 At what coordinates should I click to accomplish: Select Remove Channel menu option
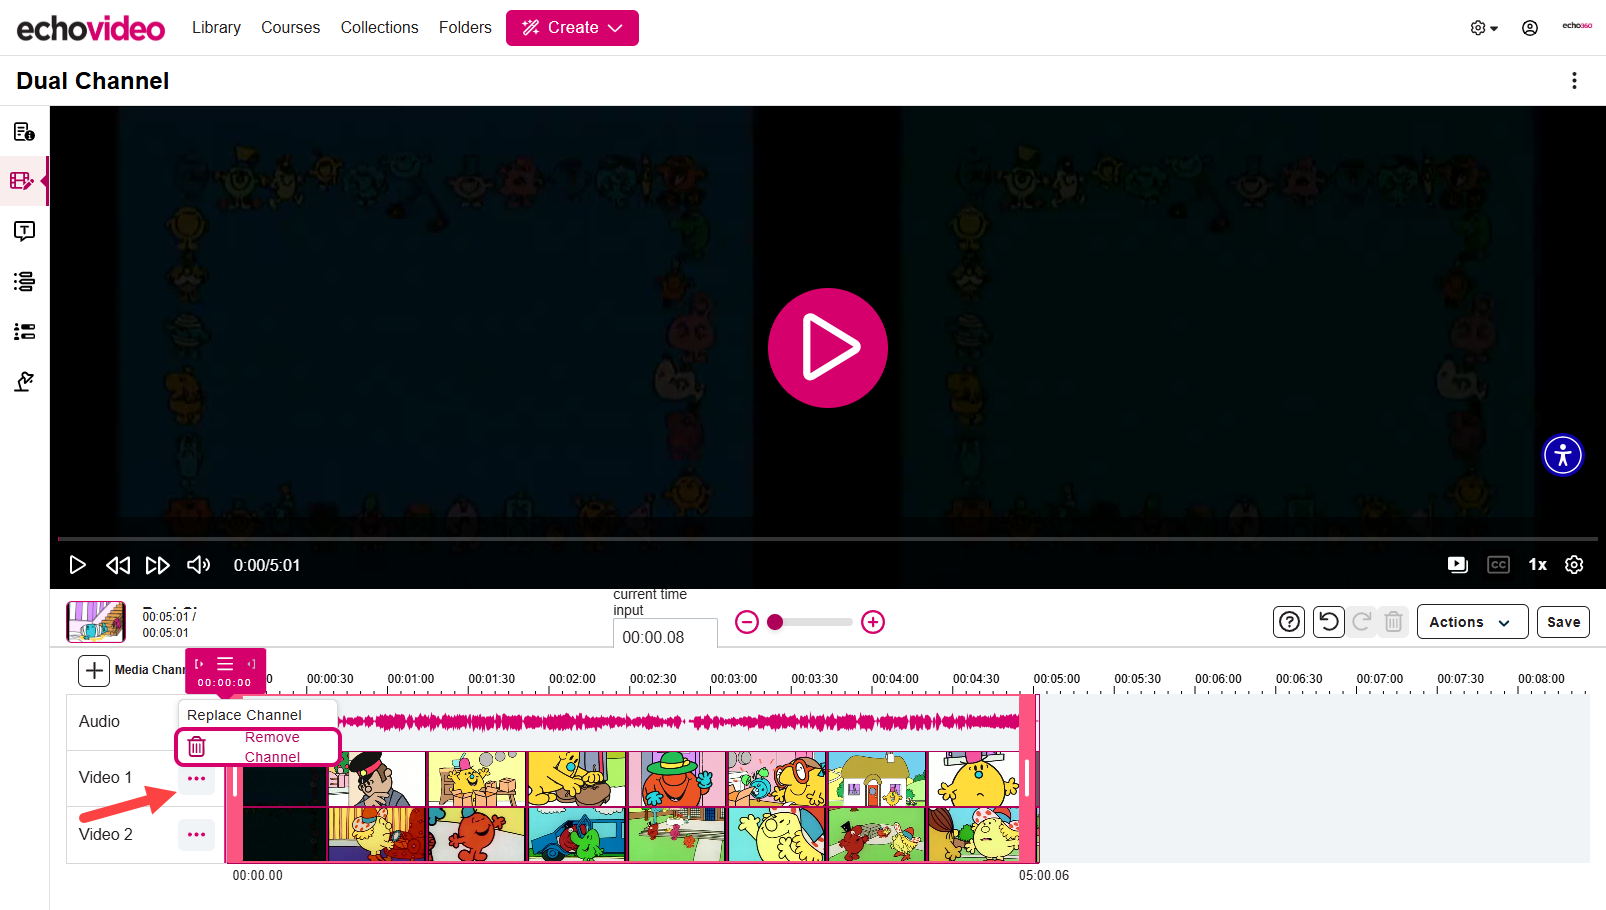point(258,747)
